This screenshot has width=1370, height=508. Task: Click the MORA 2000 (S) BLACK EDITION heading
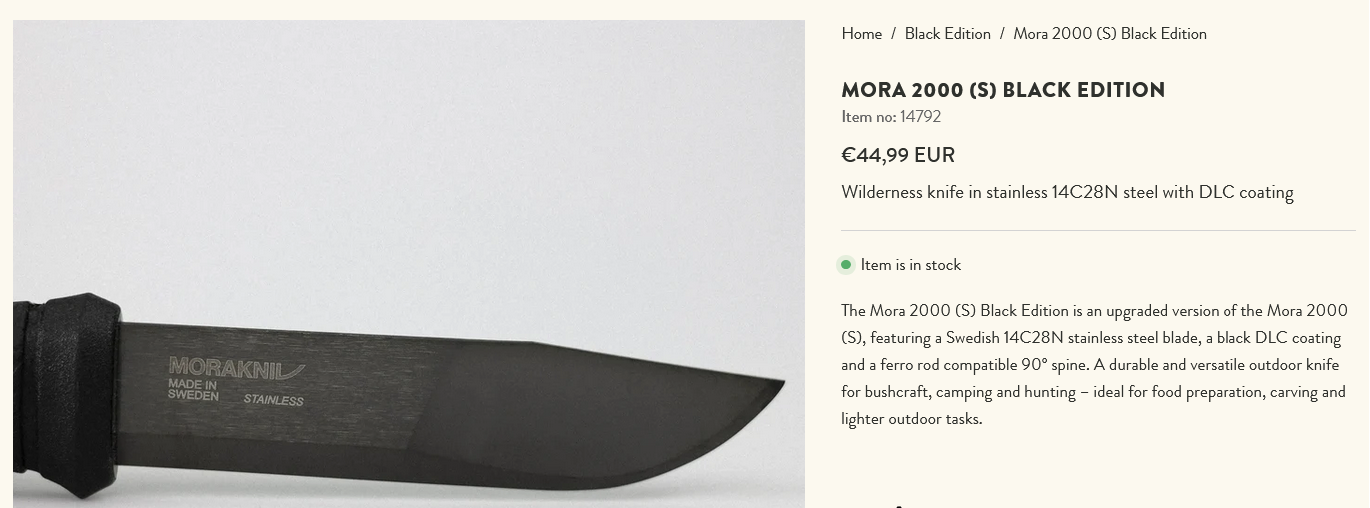tap(1002, 90)
